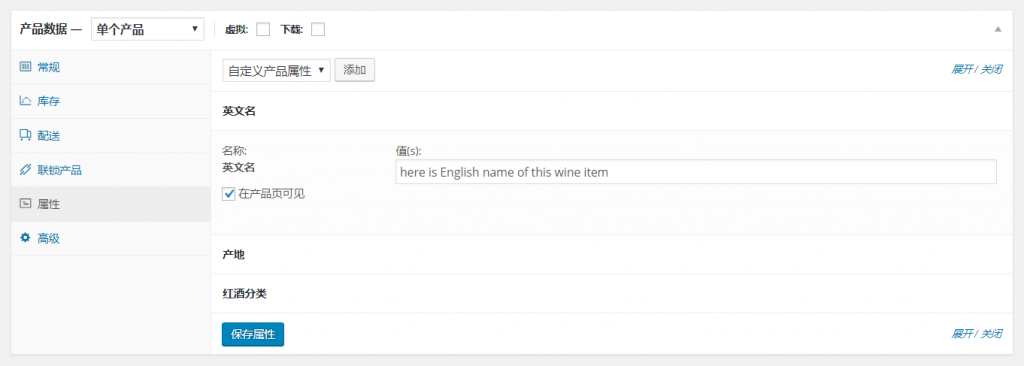Image resolution: width=1024 pixels, height=366 pixels.
Task: Collapse the 产品数据 panel with the triangle icon
Action: coord(997,29)
